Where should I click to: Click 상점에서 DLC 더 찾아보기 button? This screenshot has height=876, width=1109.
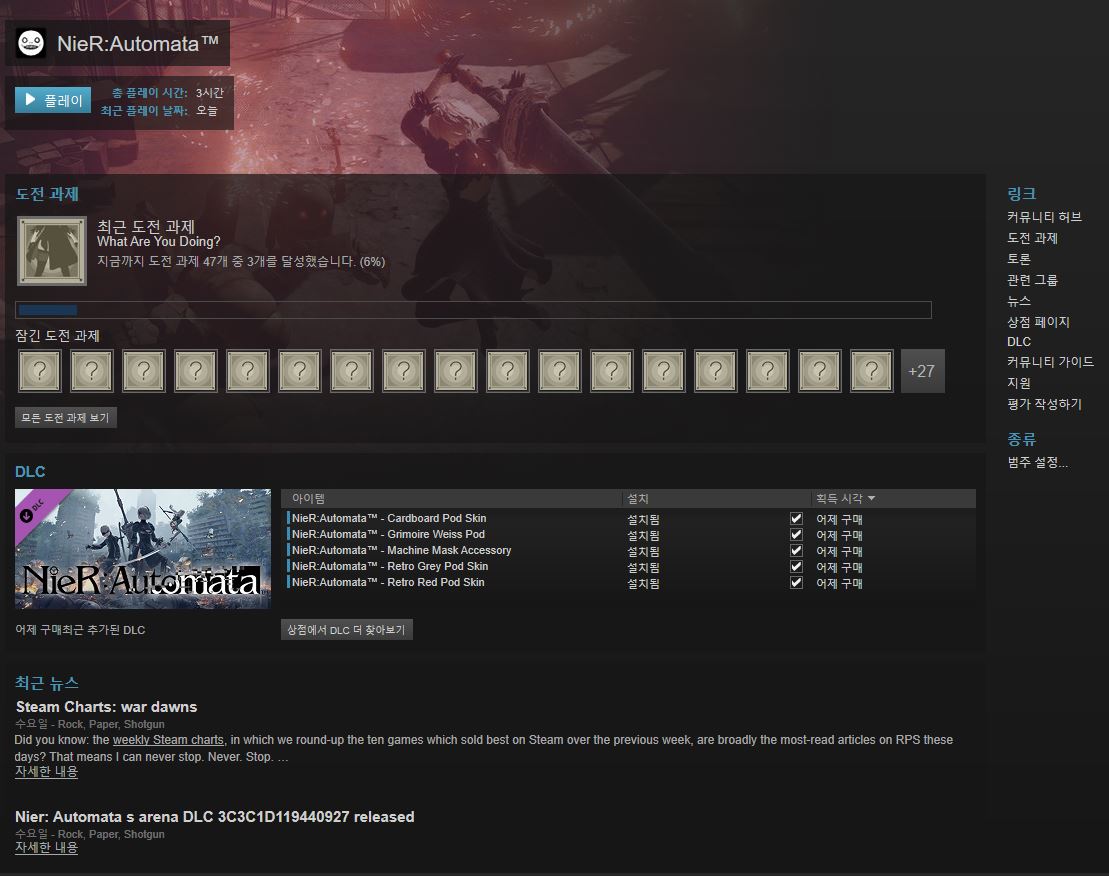346,630
